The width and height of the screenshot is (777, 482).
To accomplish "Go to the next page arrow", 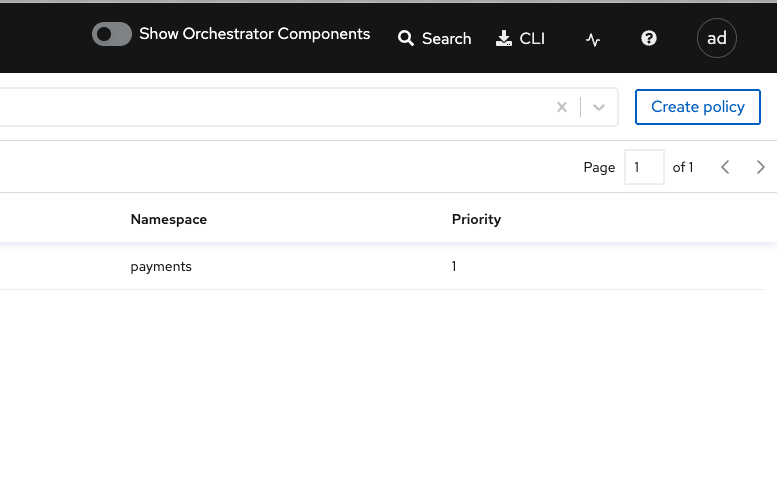I will click(760, 167).
